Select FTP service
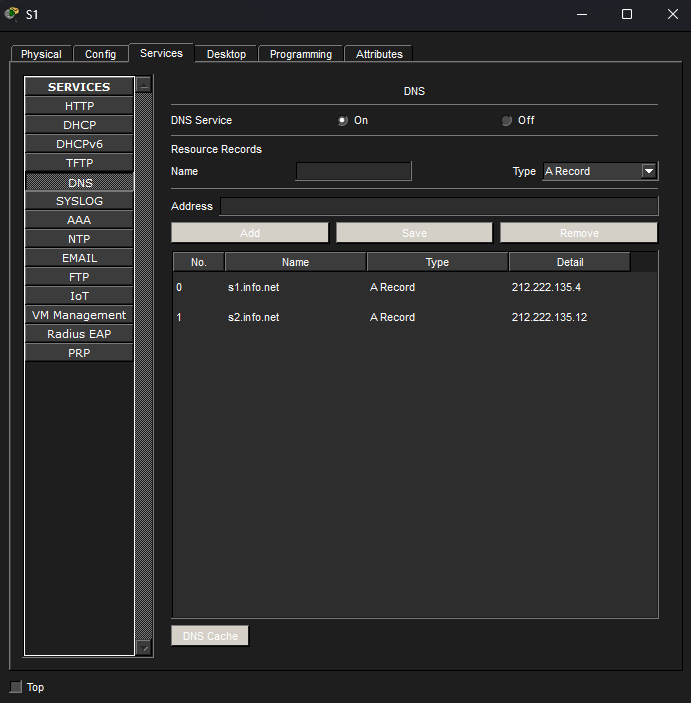Viewport: 691px width, 703px height. coord(79,277)
